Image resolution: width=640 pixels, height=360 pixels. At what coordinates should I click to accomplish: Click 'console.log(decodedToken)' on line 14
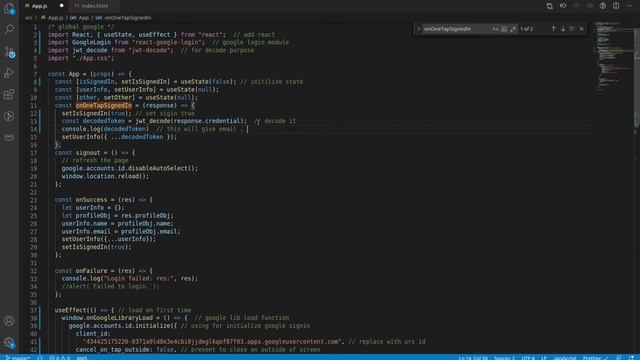(x=105, y=129)
